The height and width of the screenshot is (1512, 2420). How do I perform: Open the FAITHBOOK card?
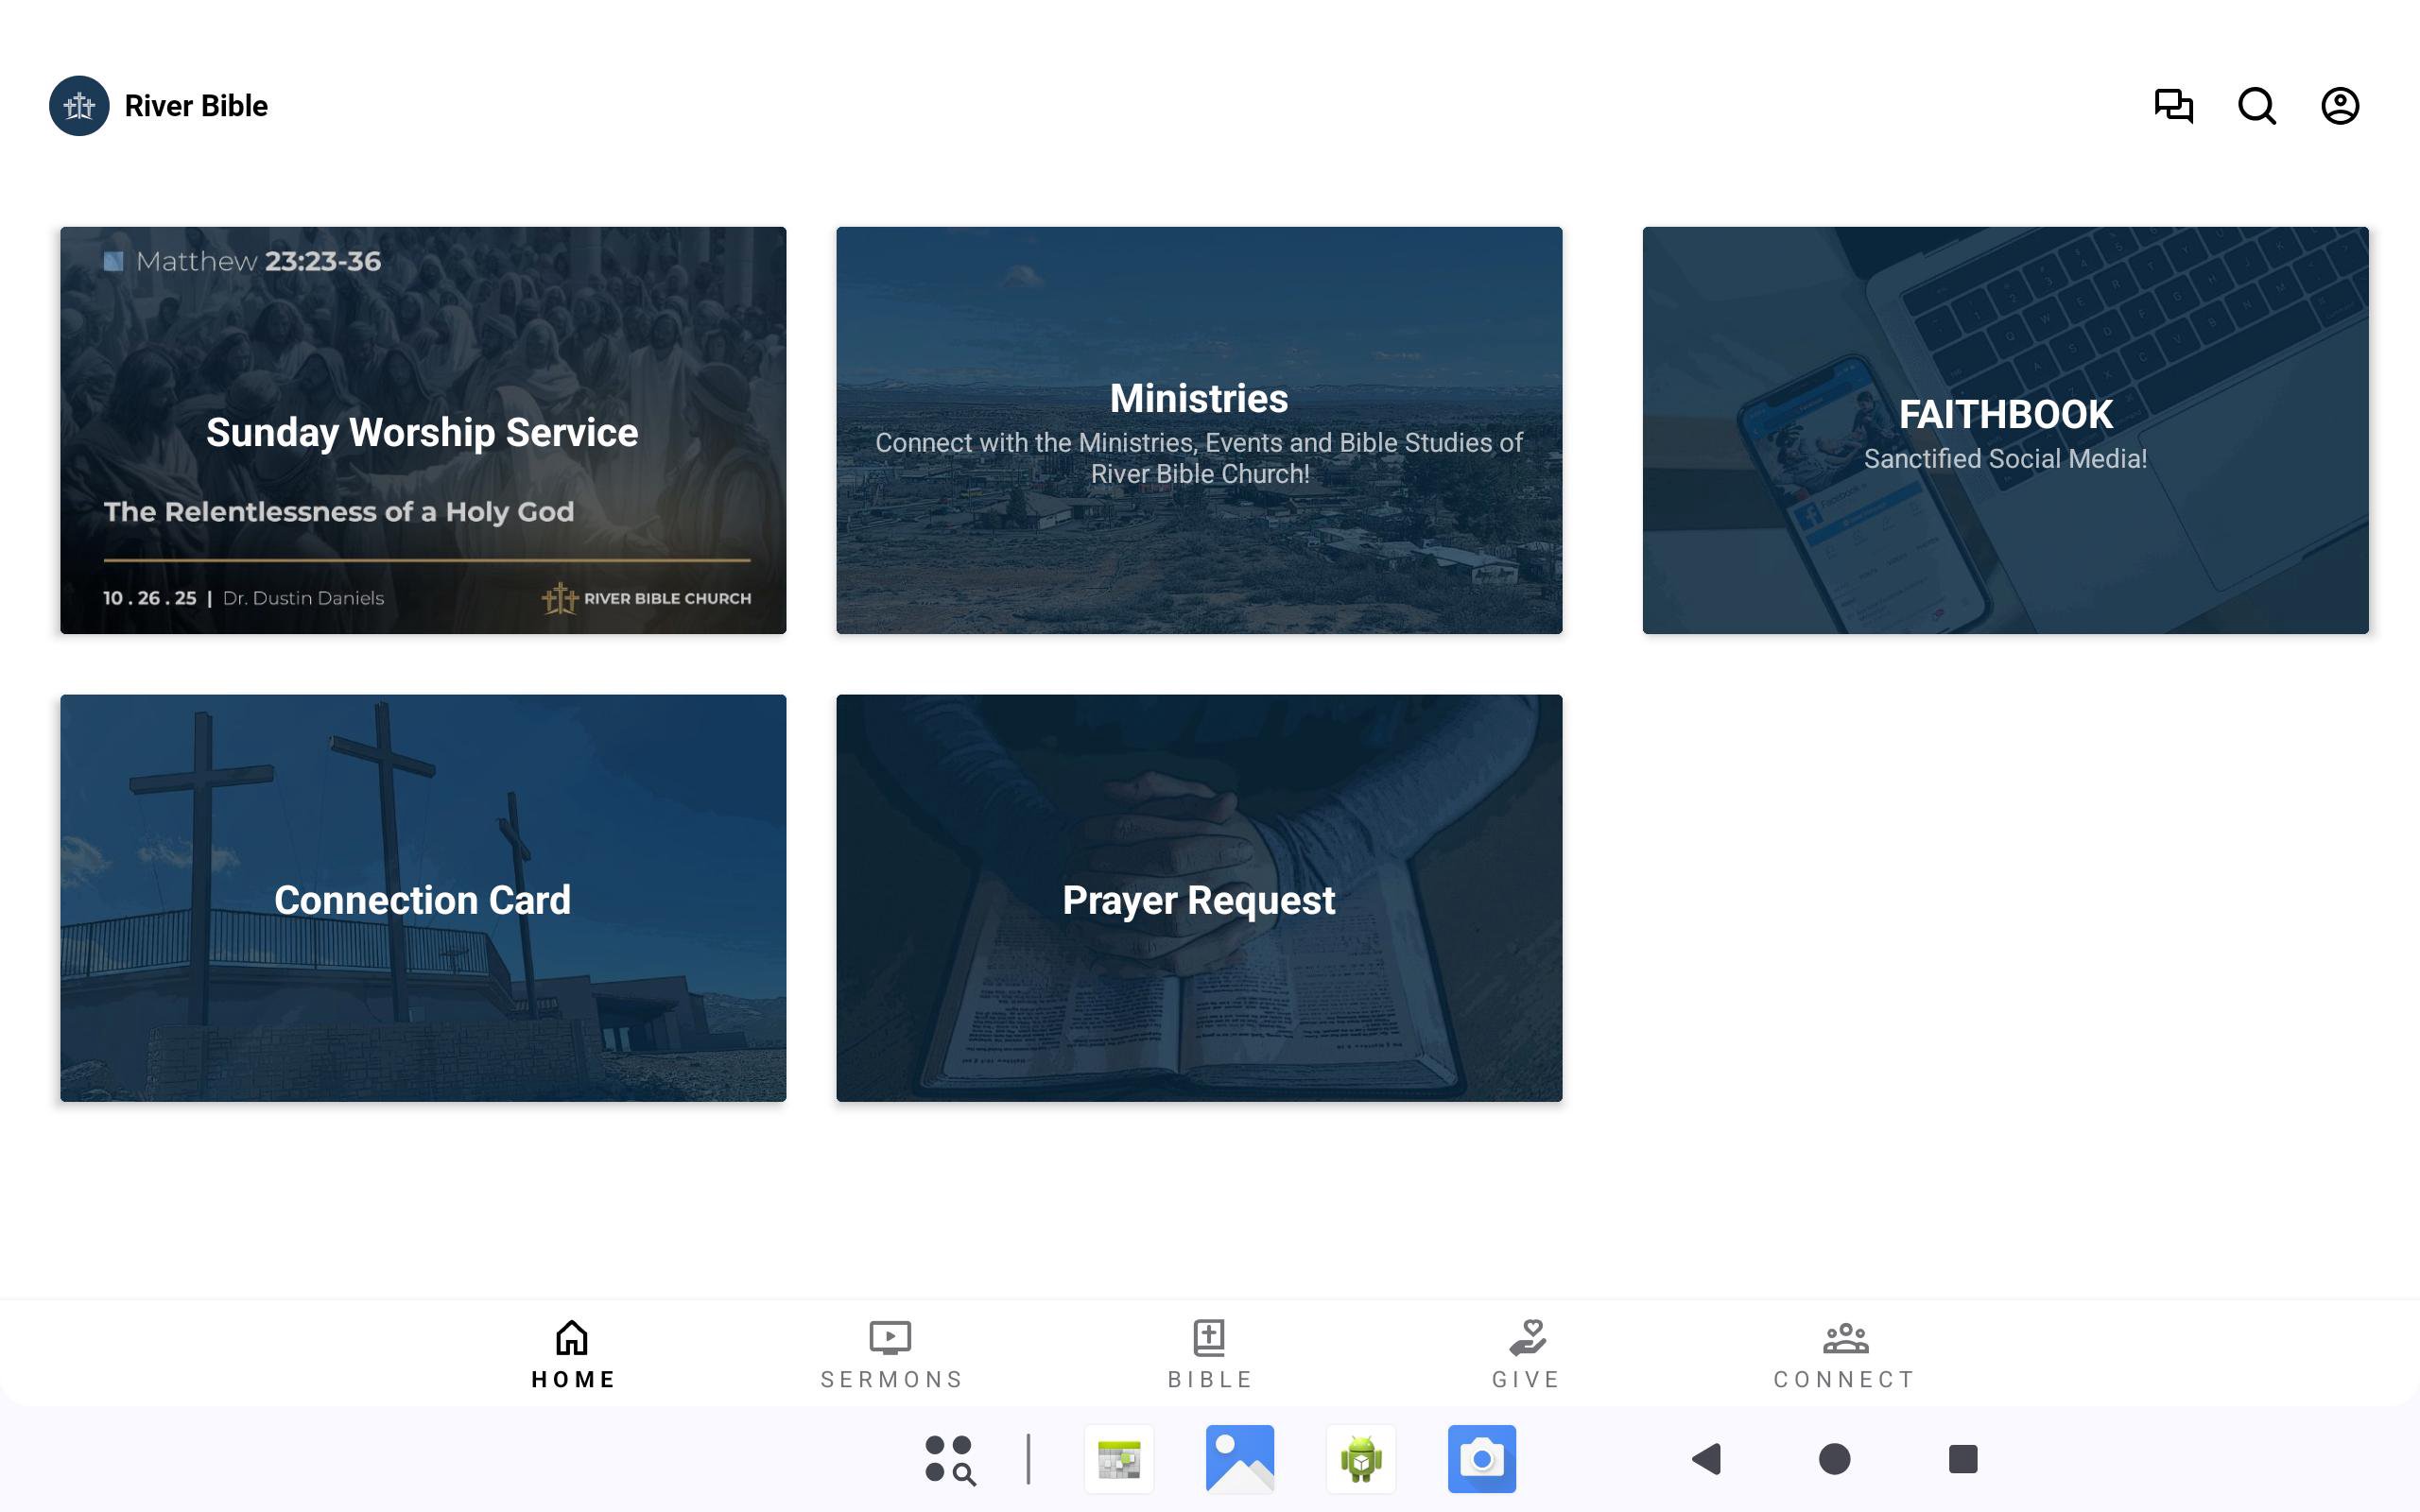(2005, 430)
